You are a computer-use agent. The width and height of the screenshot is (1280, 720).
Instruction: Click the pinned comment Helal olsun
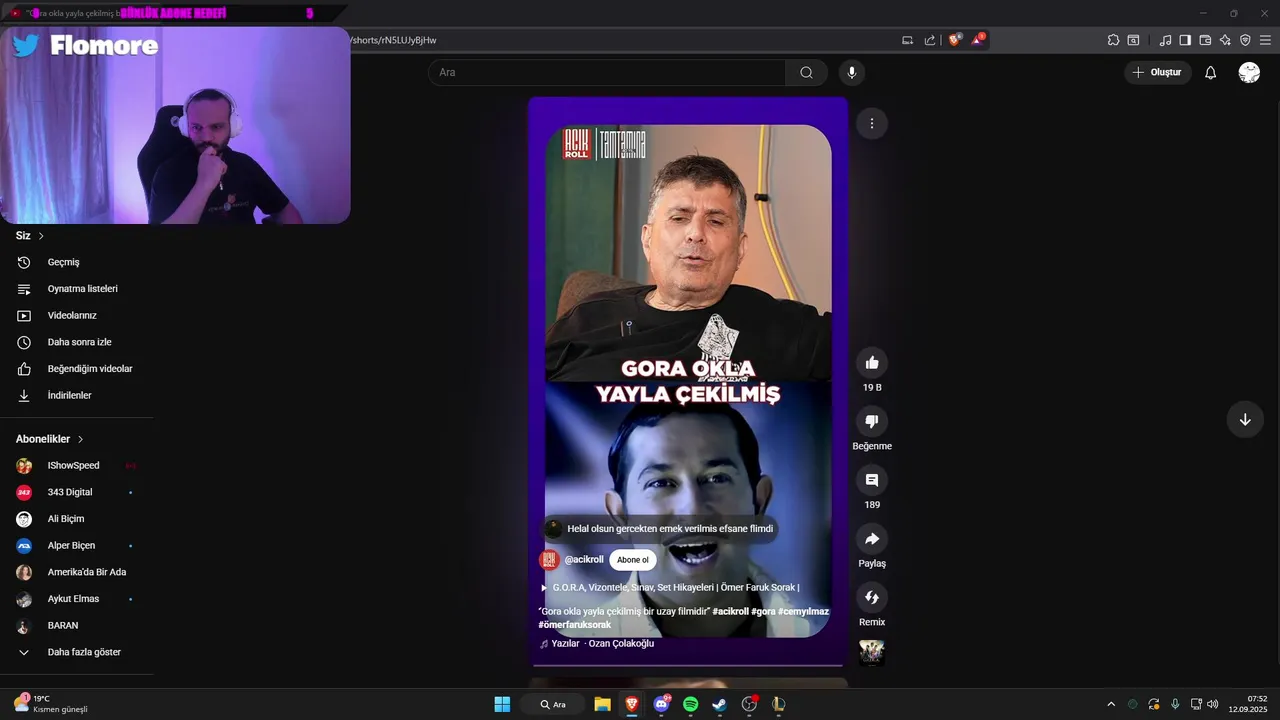click(660, 529)
